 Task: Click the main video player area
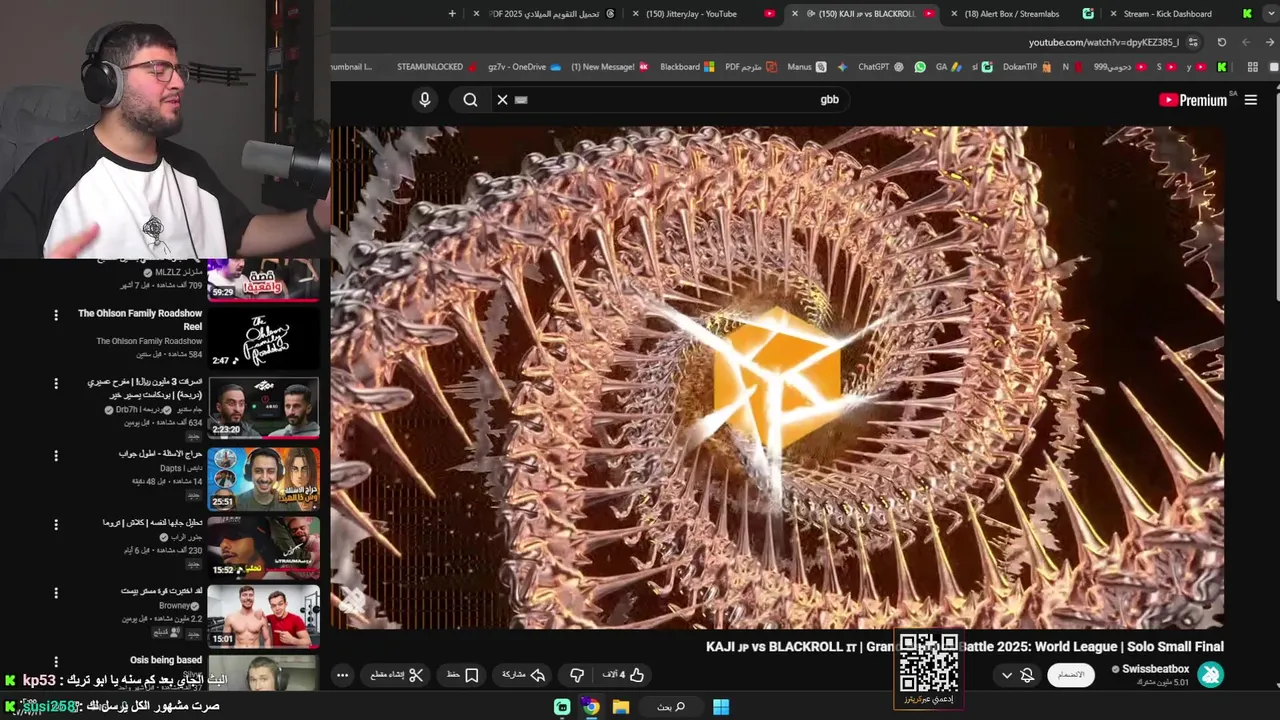coord(777,377)
